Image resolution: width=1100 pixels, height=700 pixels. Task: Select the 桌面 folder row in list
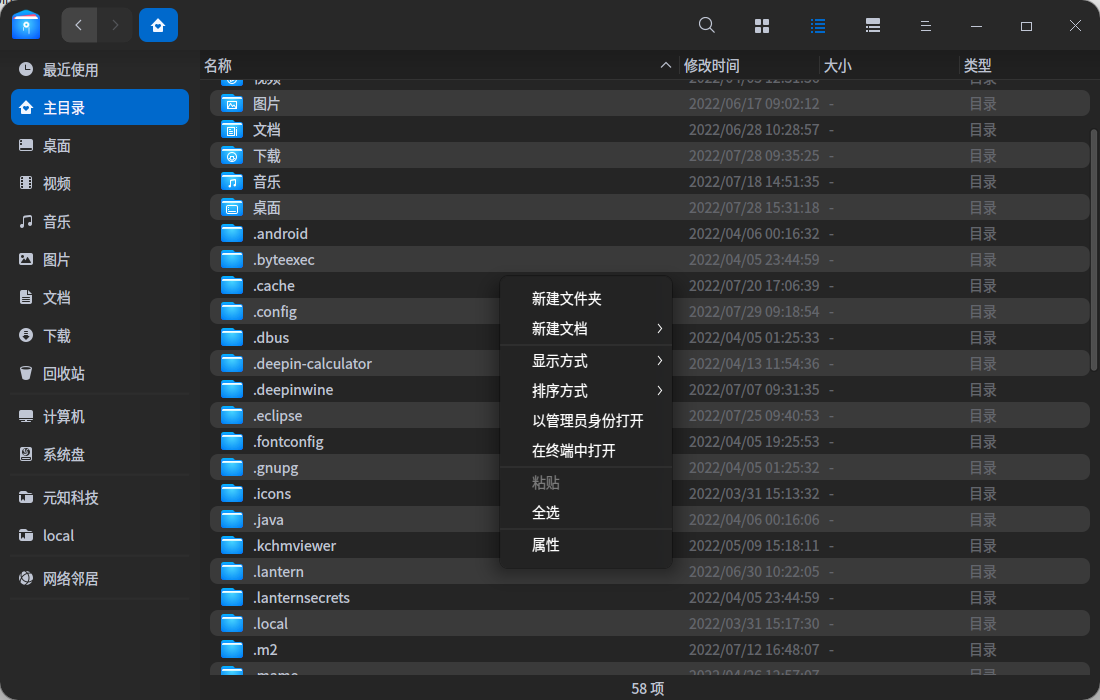650,208
